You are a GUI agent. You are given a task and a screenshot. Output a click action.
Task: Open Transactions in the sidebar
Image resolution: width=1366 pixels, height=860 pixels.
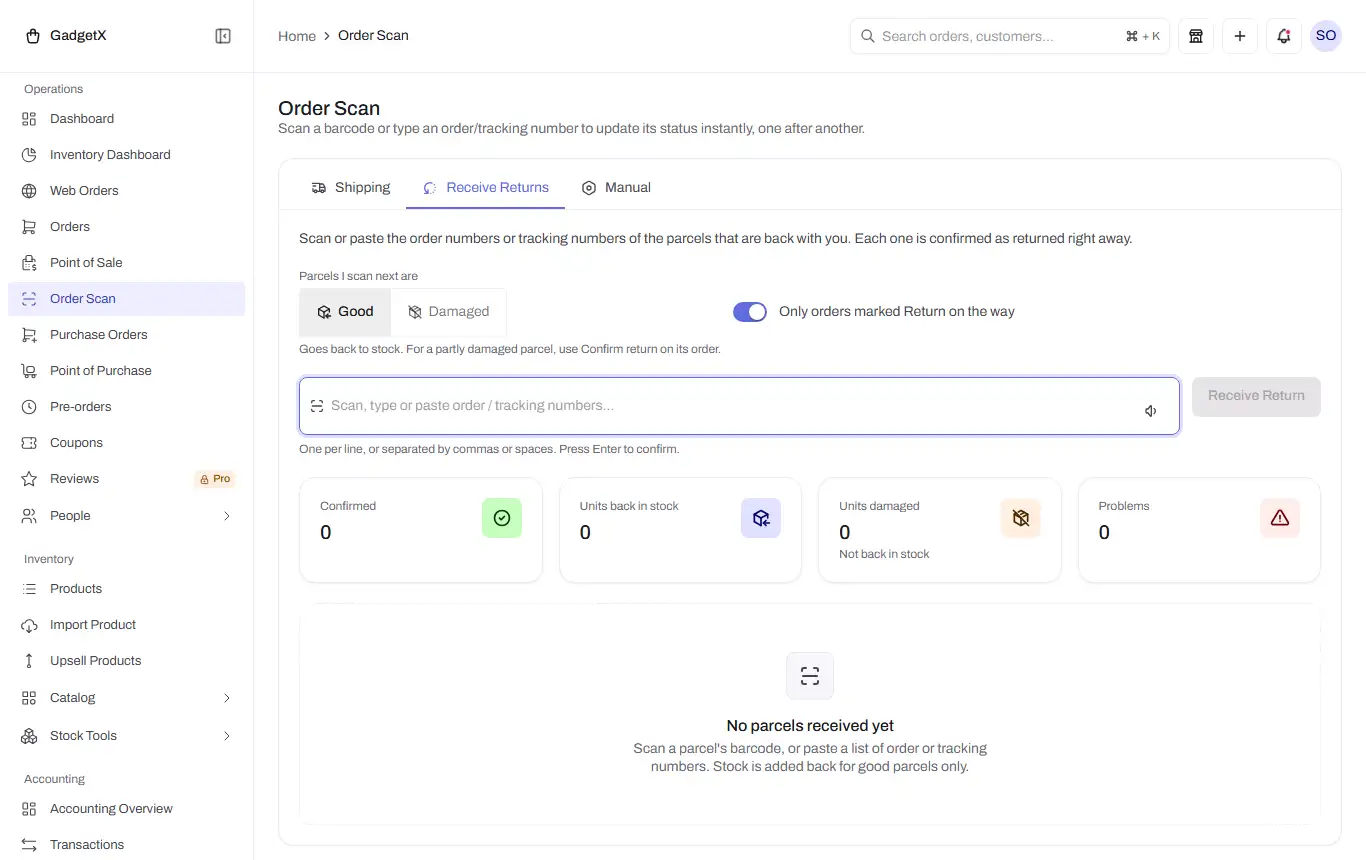pyautogui.click(x=126, y=845)
